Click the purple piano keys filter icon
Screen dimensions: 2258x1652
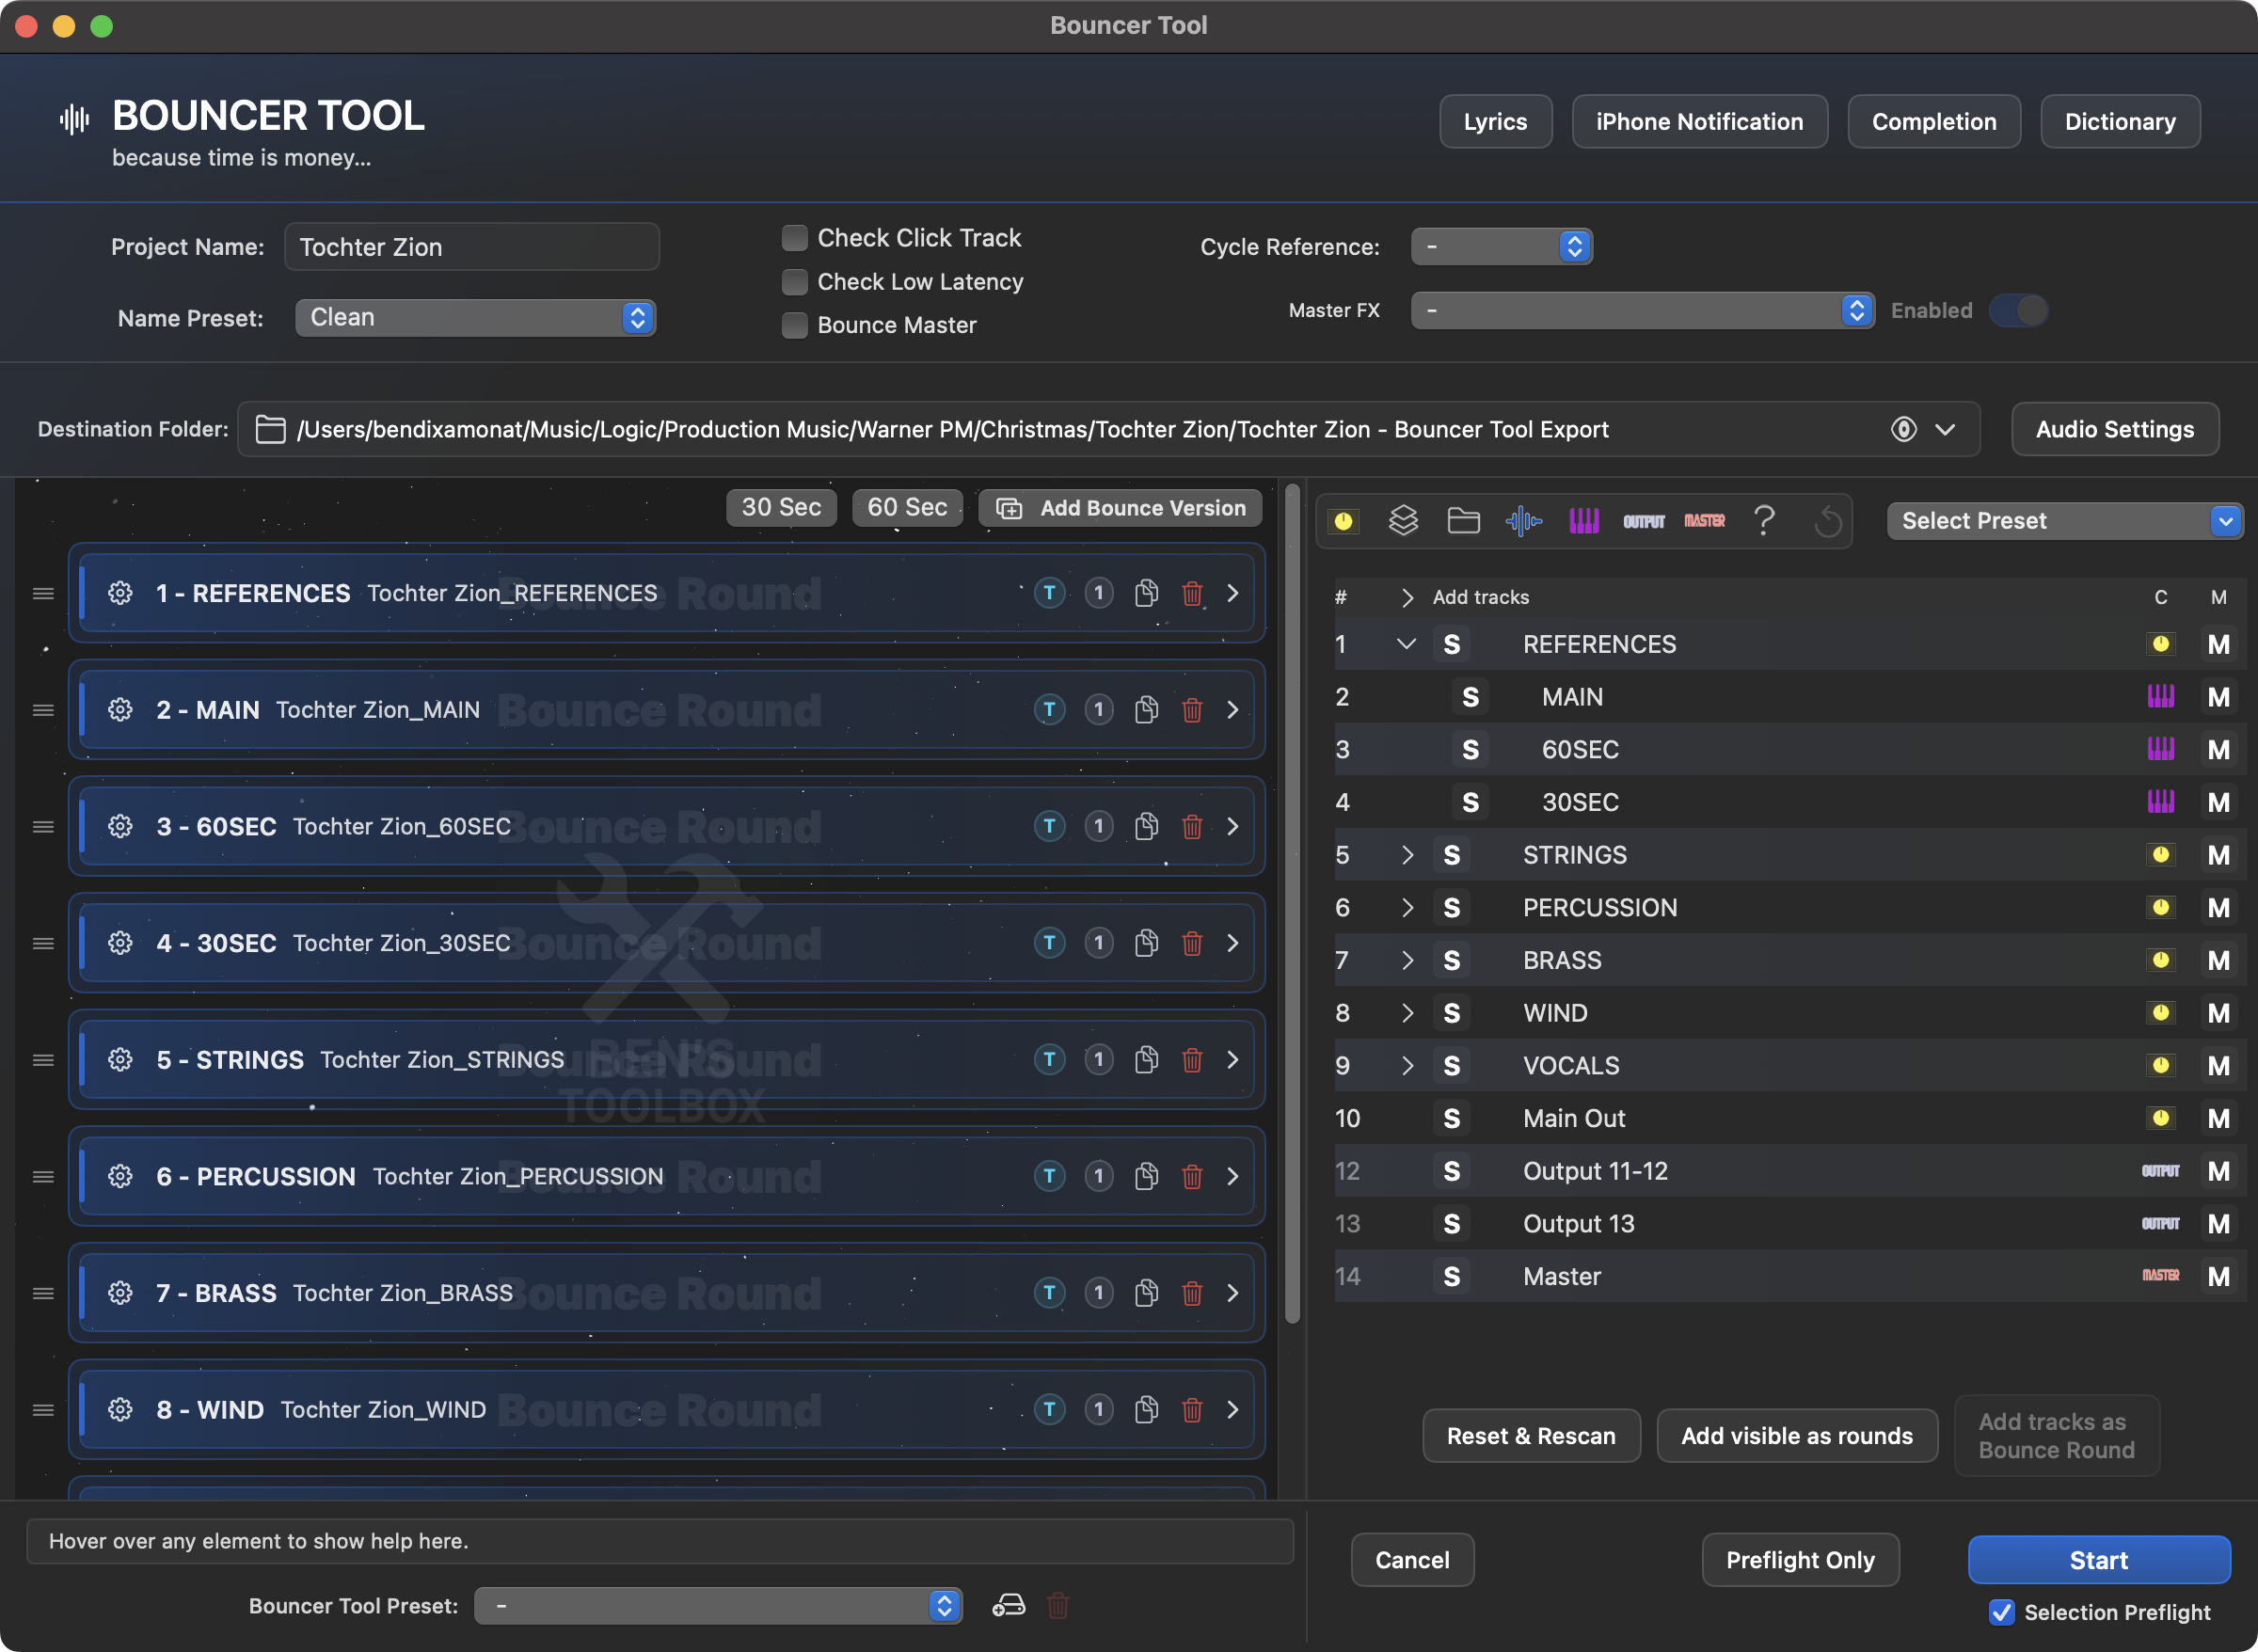click(x=1583, y=521)
